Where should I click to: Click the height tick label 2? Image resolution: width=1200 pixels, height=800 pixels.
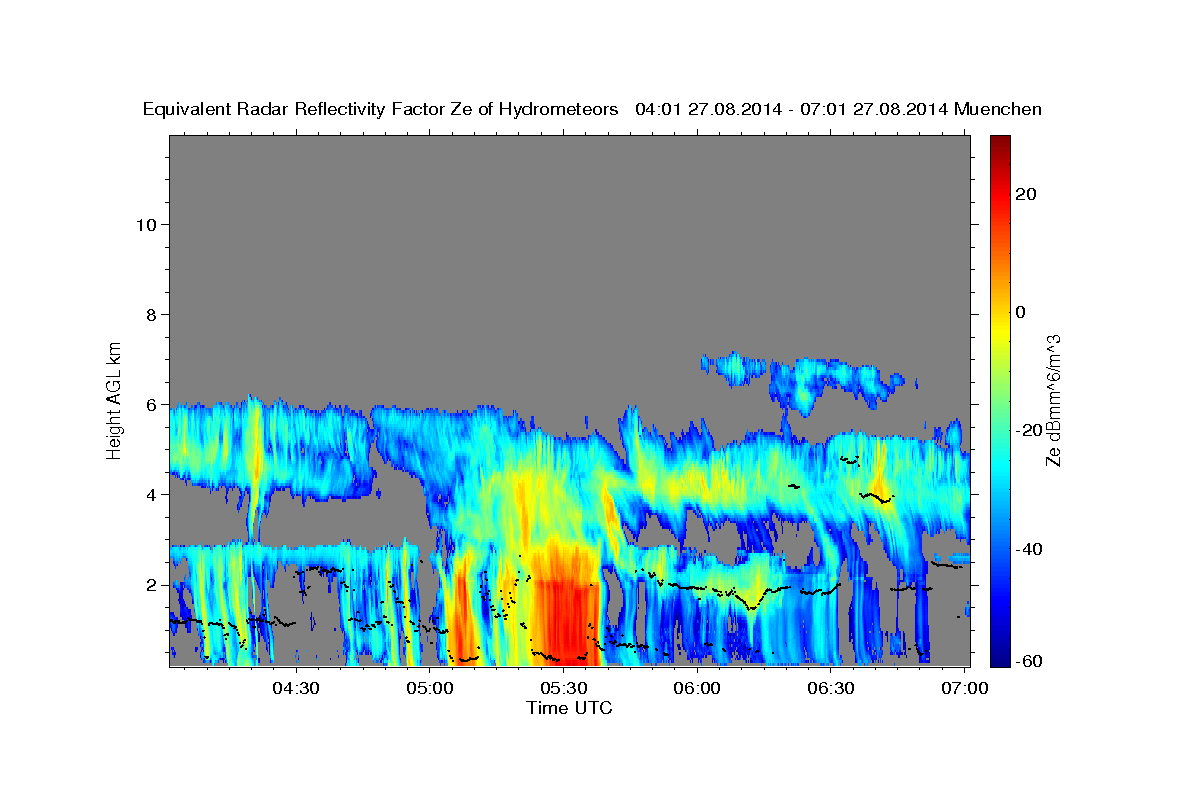[x=151, y=584]
